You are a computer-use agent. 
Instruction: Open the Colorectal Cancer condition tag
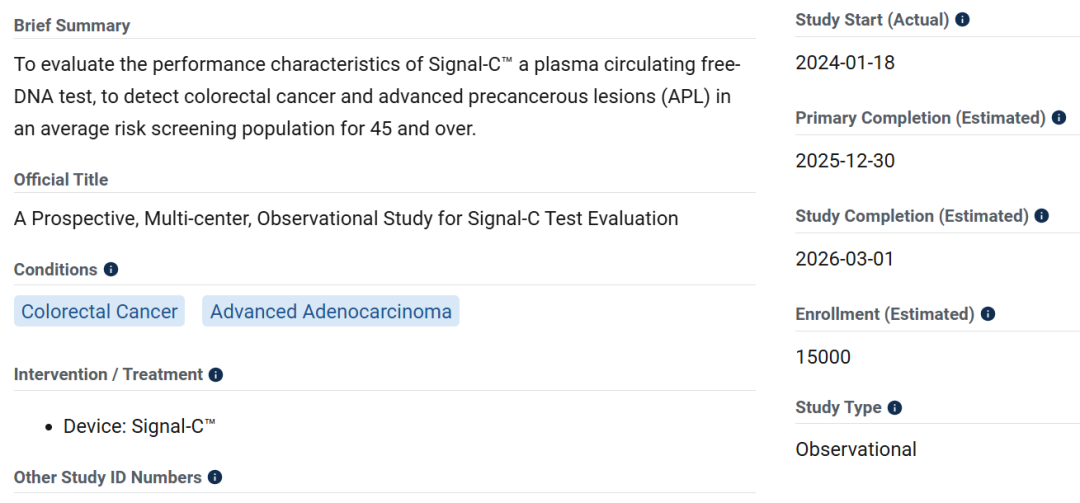point(99,312)
